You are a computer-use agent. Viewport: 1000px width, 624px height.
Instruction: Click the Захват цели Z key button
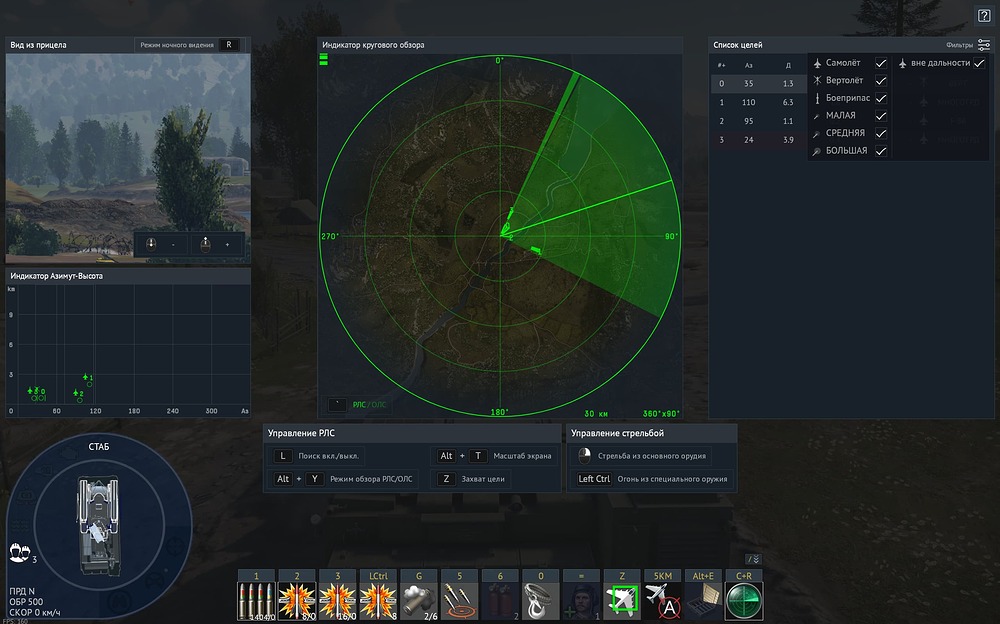pos(446,479)
